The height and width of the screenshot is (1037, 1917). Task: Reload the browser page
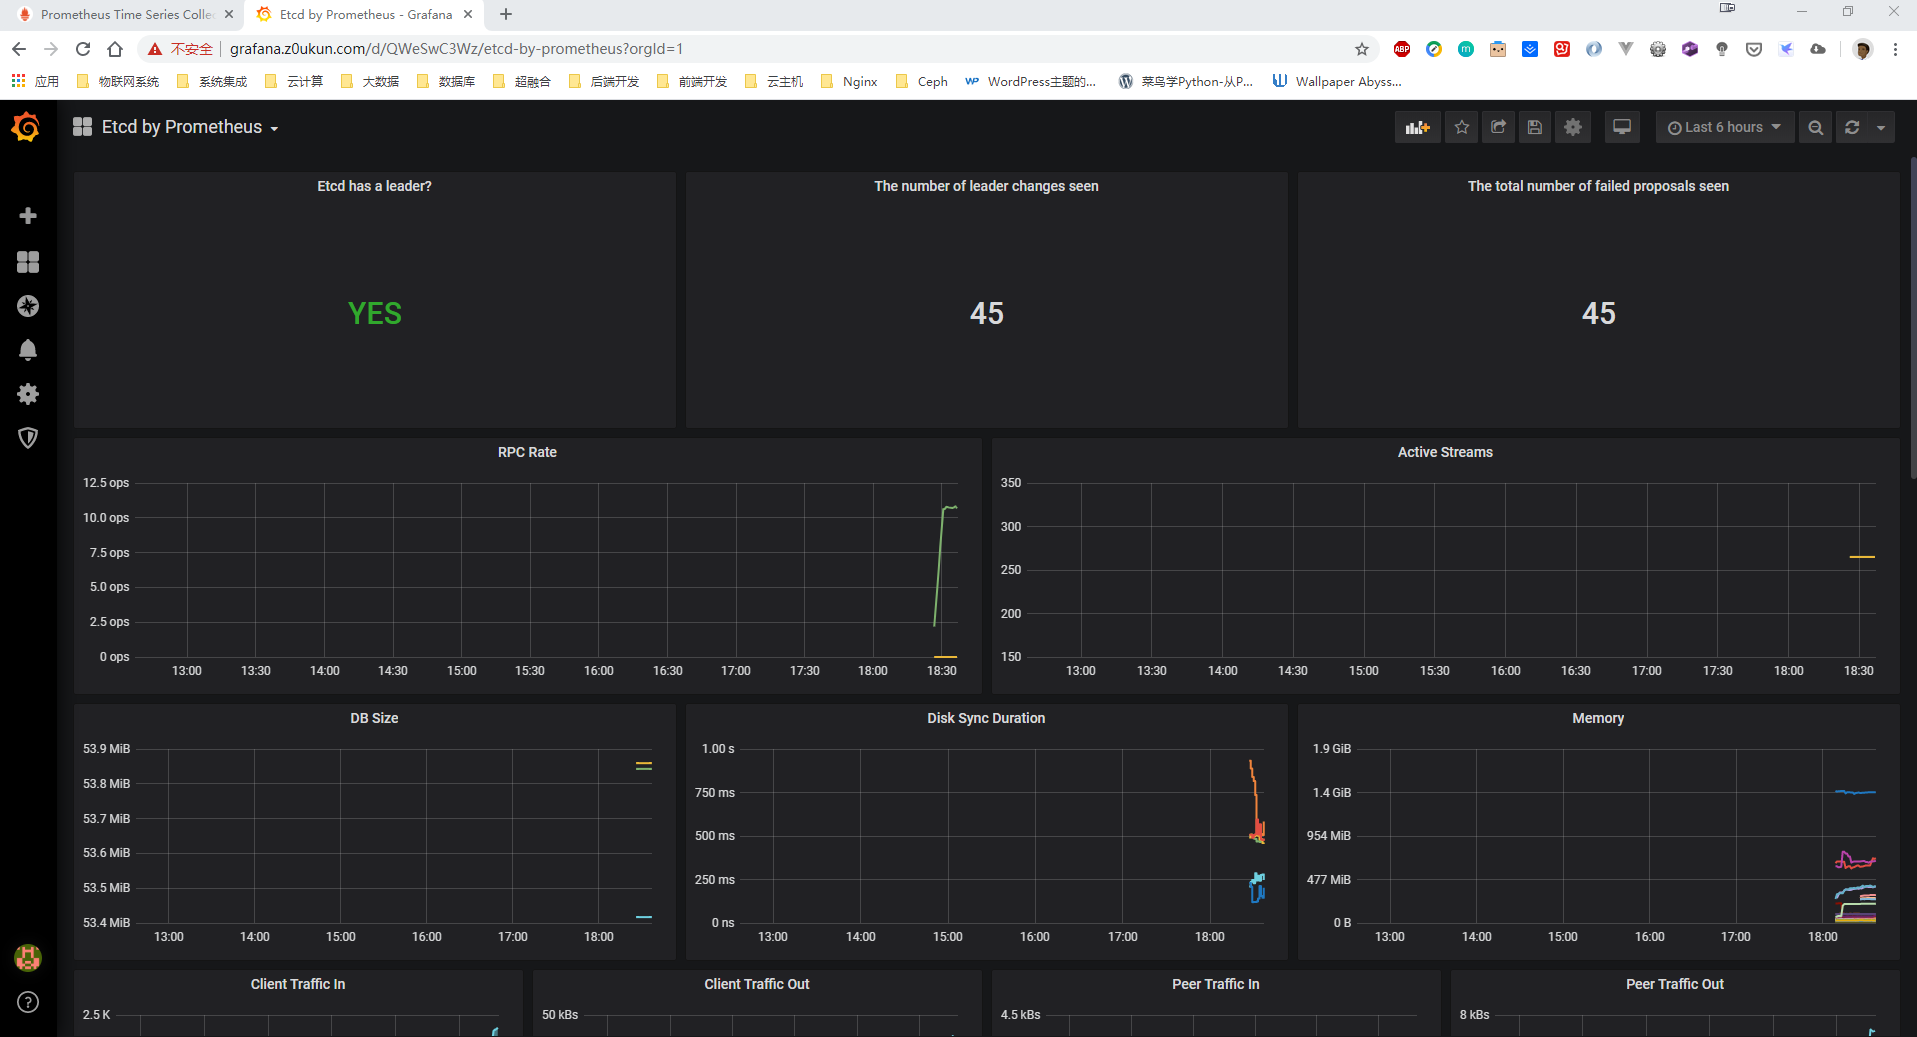(x=83, y=49)
